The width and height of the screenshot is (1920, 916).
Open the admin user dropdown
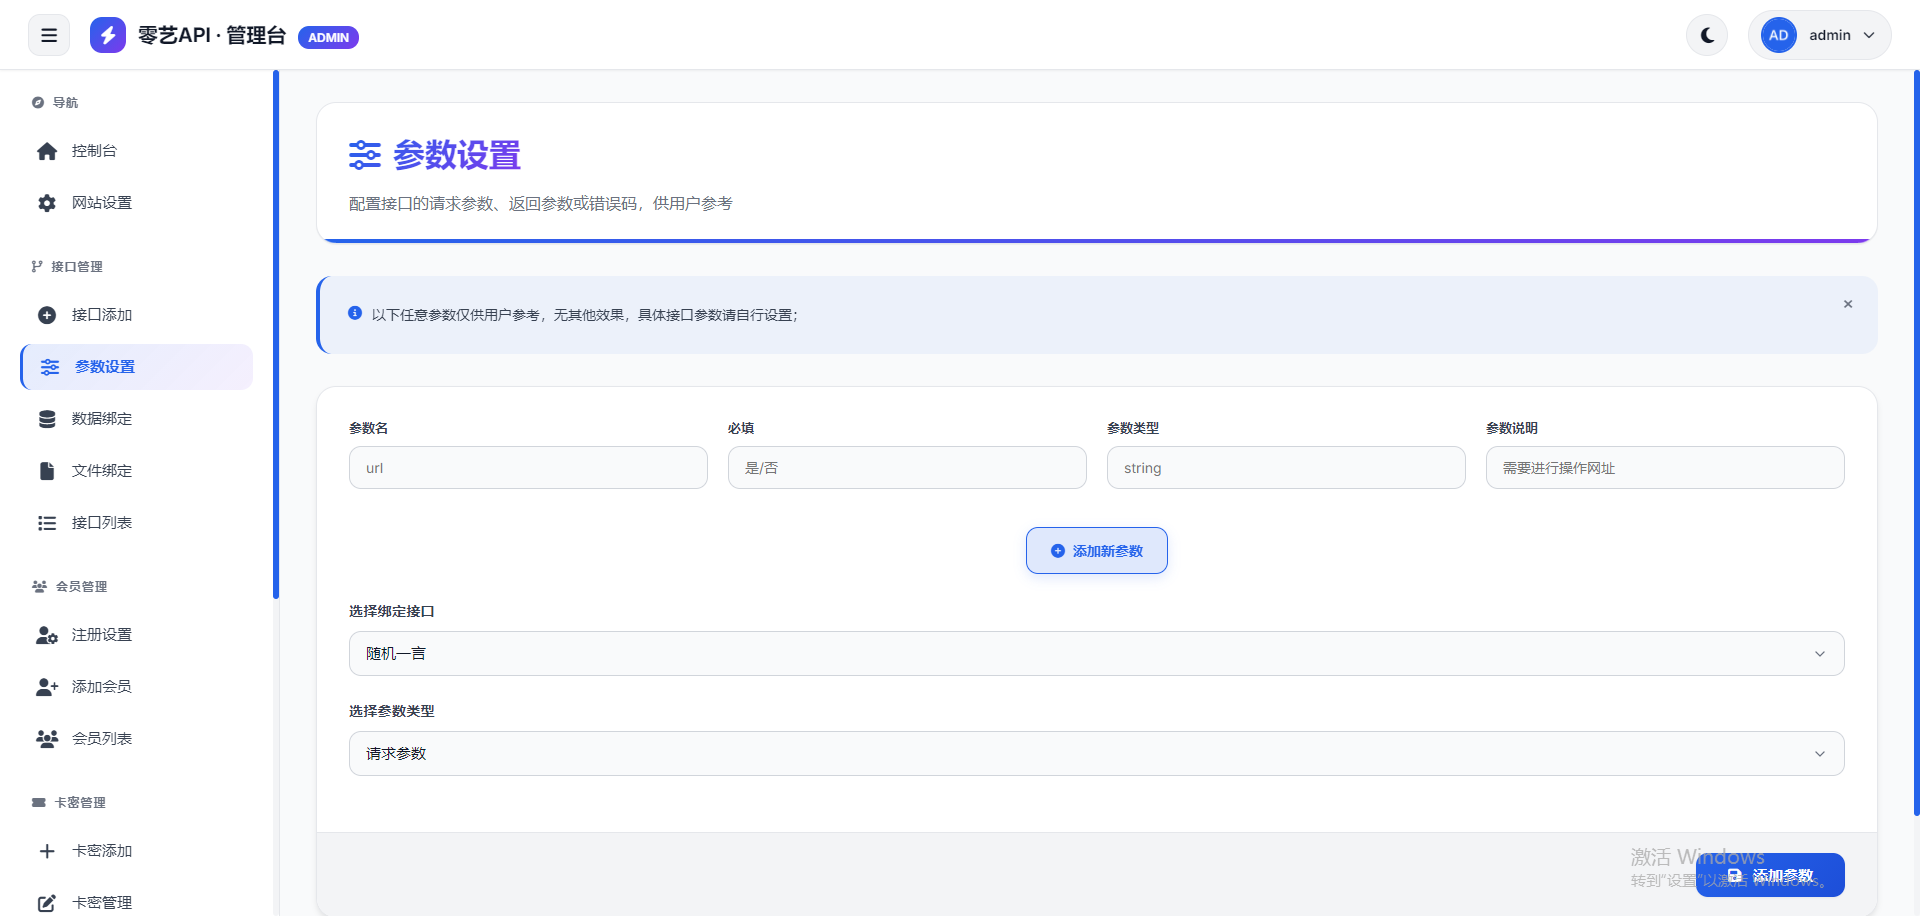point(1819,35)
